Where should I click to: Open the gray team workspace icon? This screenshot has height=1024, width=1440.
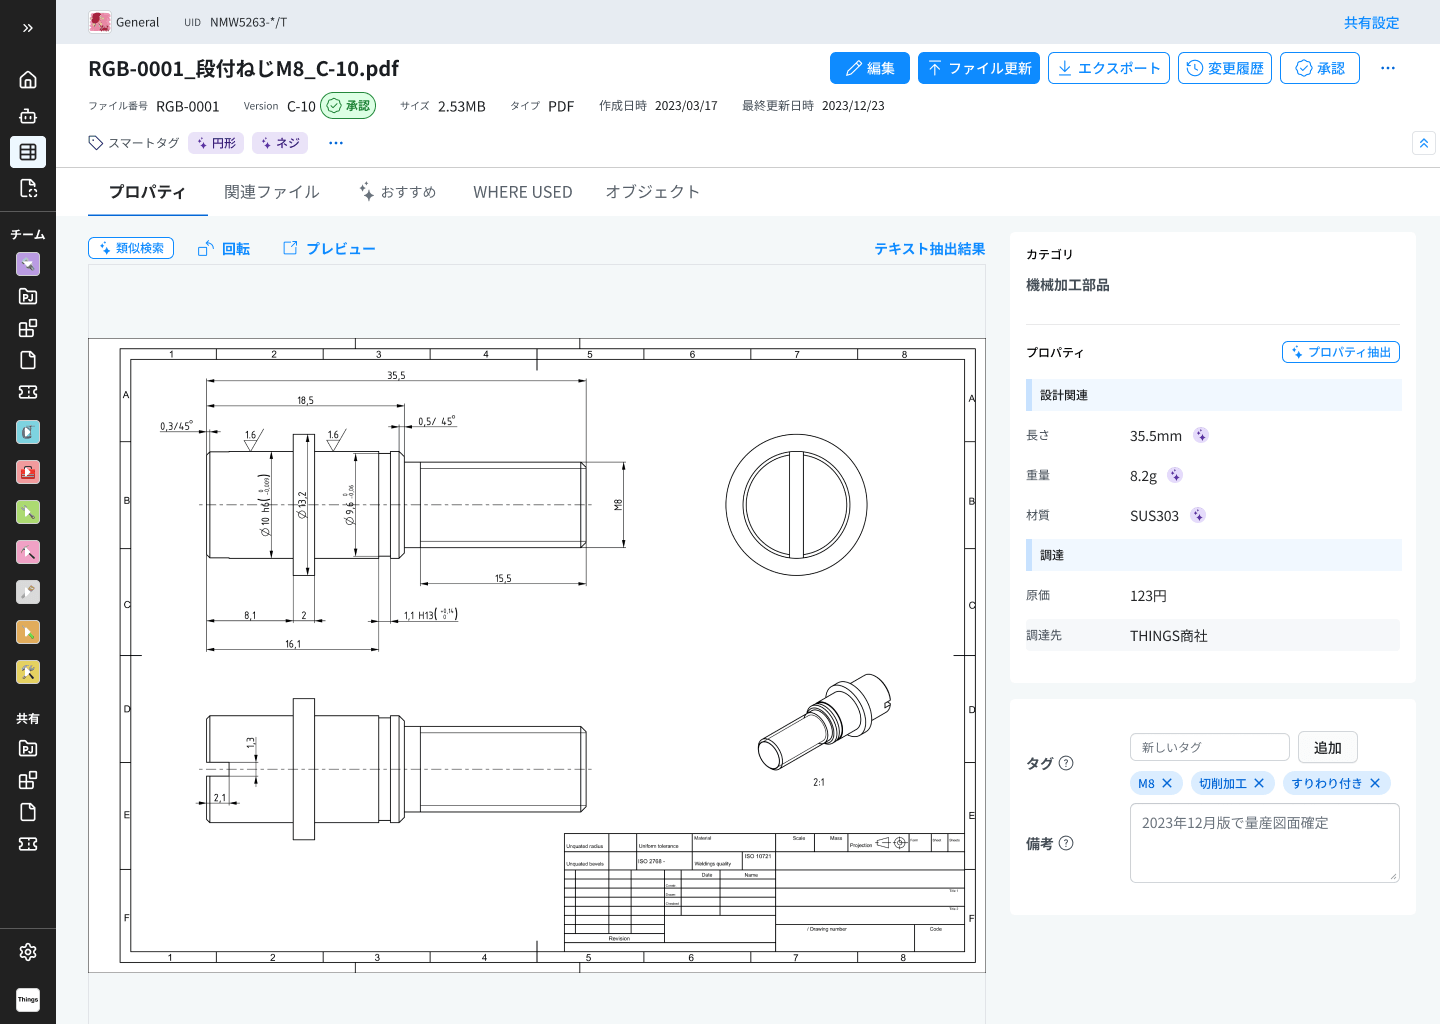28,592
